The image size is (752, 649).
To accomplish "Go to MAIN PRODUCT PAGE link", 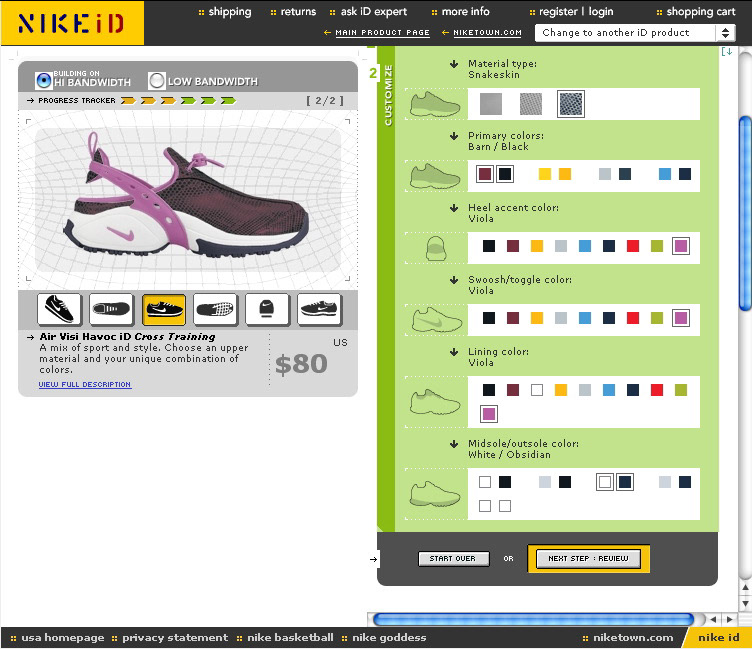I will (x=382, y=33).
